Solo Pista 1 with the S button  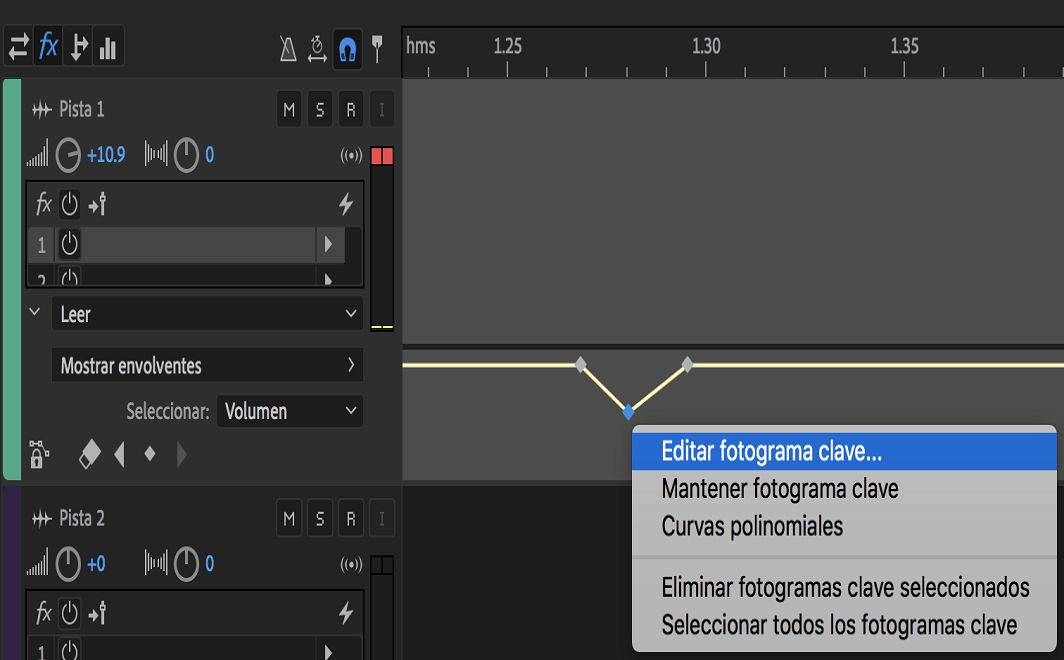pyautogui.click(x=320, y=109)
